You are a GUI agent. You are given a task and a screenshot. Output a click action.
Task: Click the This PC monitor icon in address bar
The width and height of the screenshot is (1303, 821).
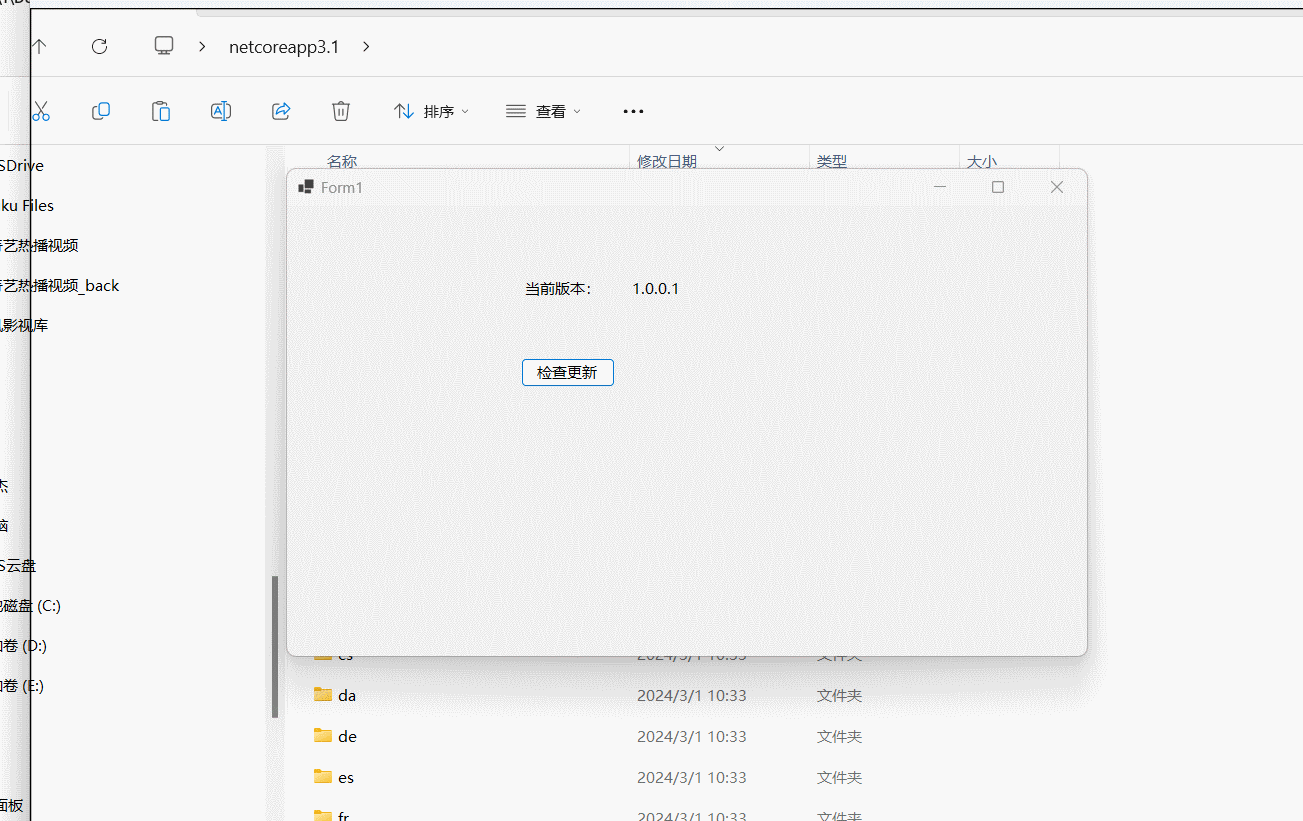point(164,46)
